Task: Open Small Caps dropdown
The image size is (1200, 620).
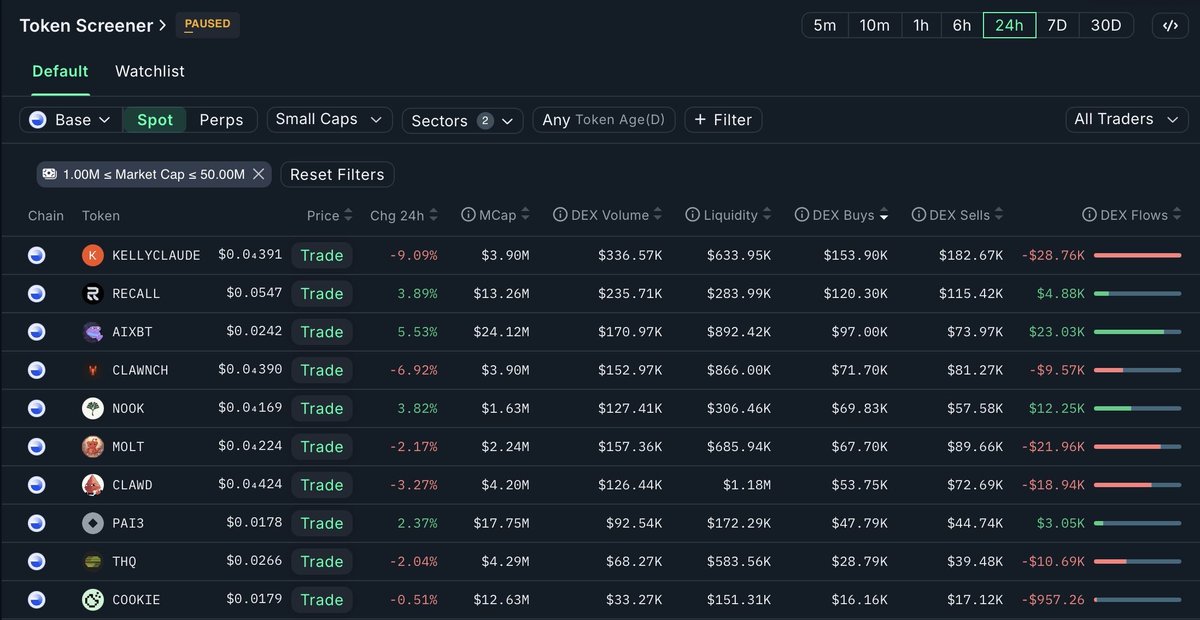Action: 329,119
